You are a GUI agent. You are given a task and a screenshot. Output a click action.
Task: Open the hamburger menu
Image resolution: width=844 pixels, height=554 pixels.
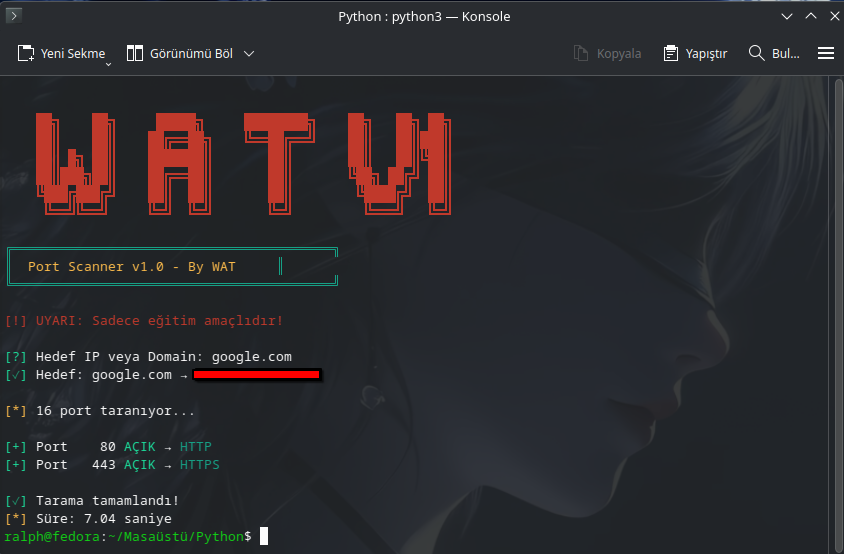click(826, 53)
